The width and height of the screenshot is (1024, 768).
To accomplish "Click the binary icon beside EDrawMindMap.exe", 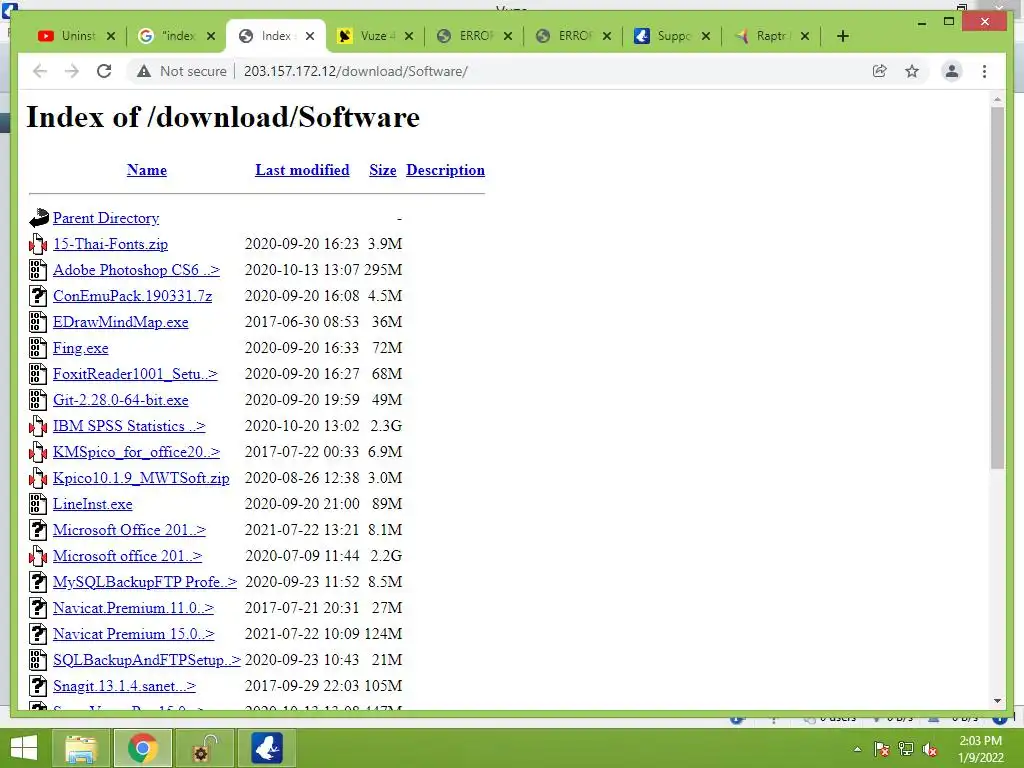I will click(x=39, y=322).
